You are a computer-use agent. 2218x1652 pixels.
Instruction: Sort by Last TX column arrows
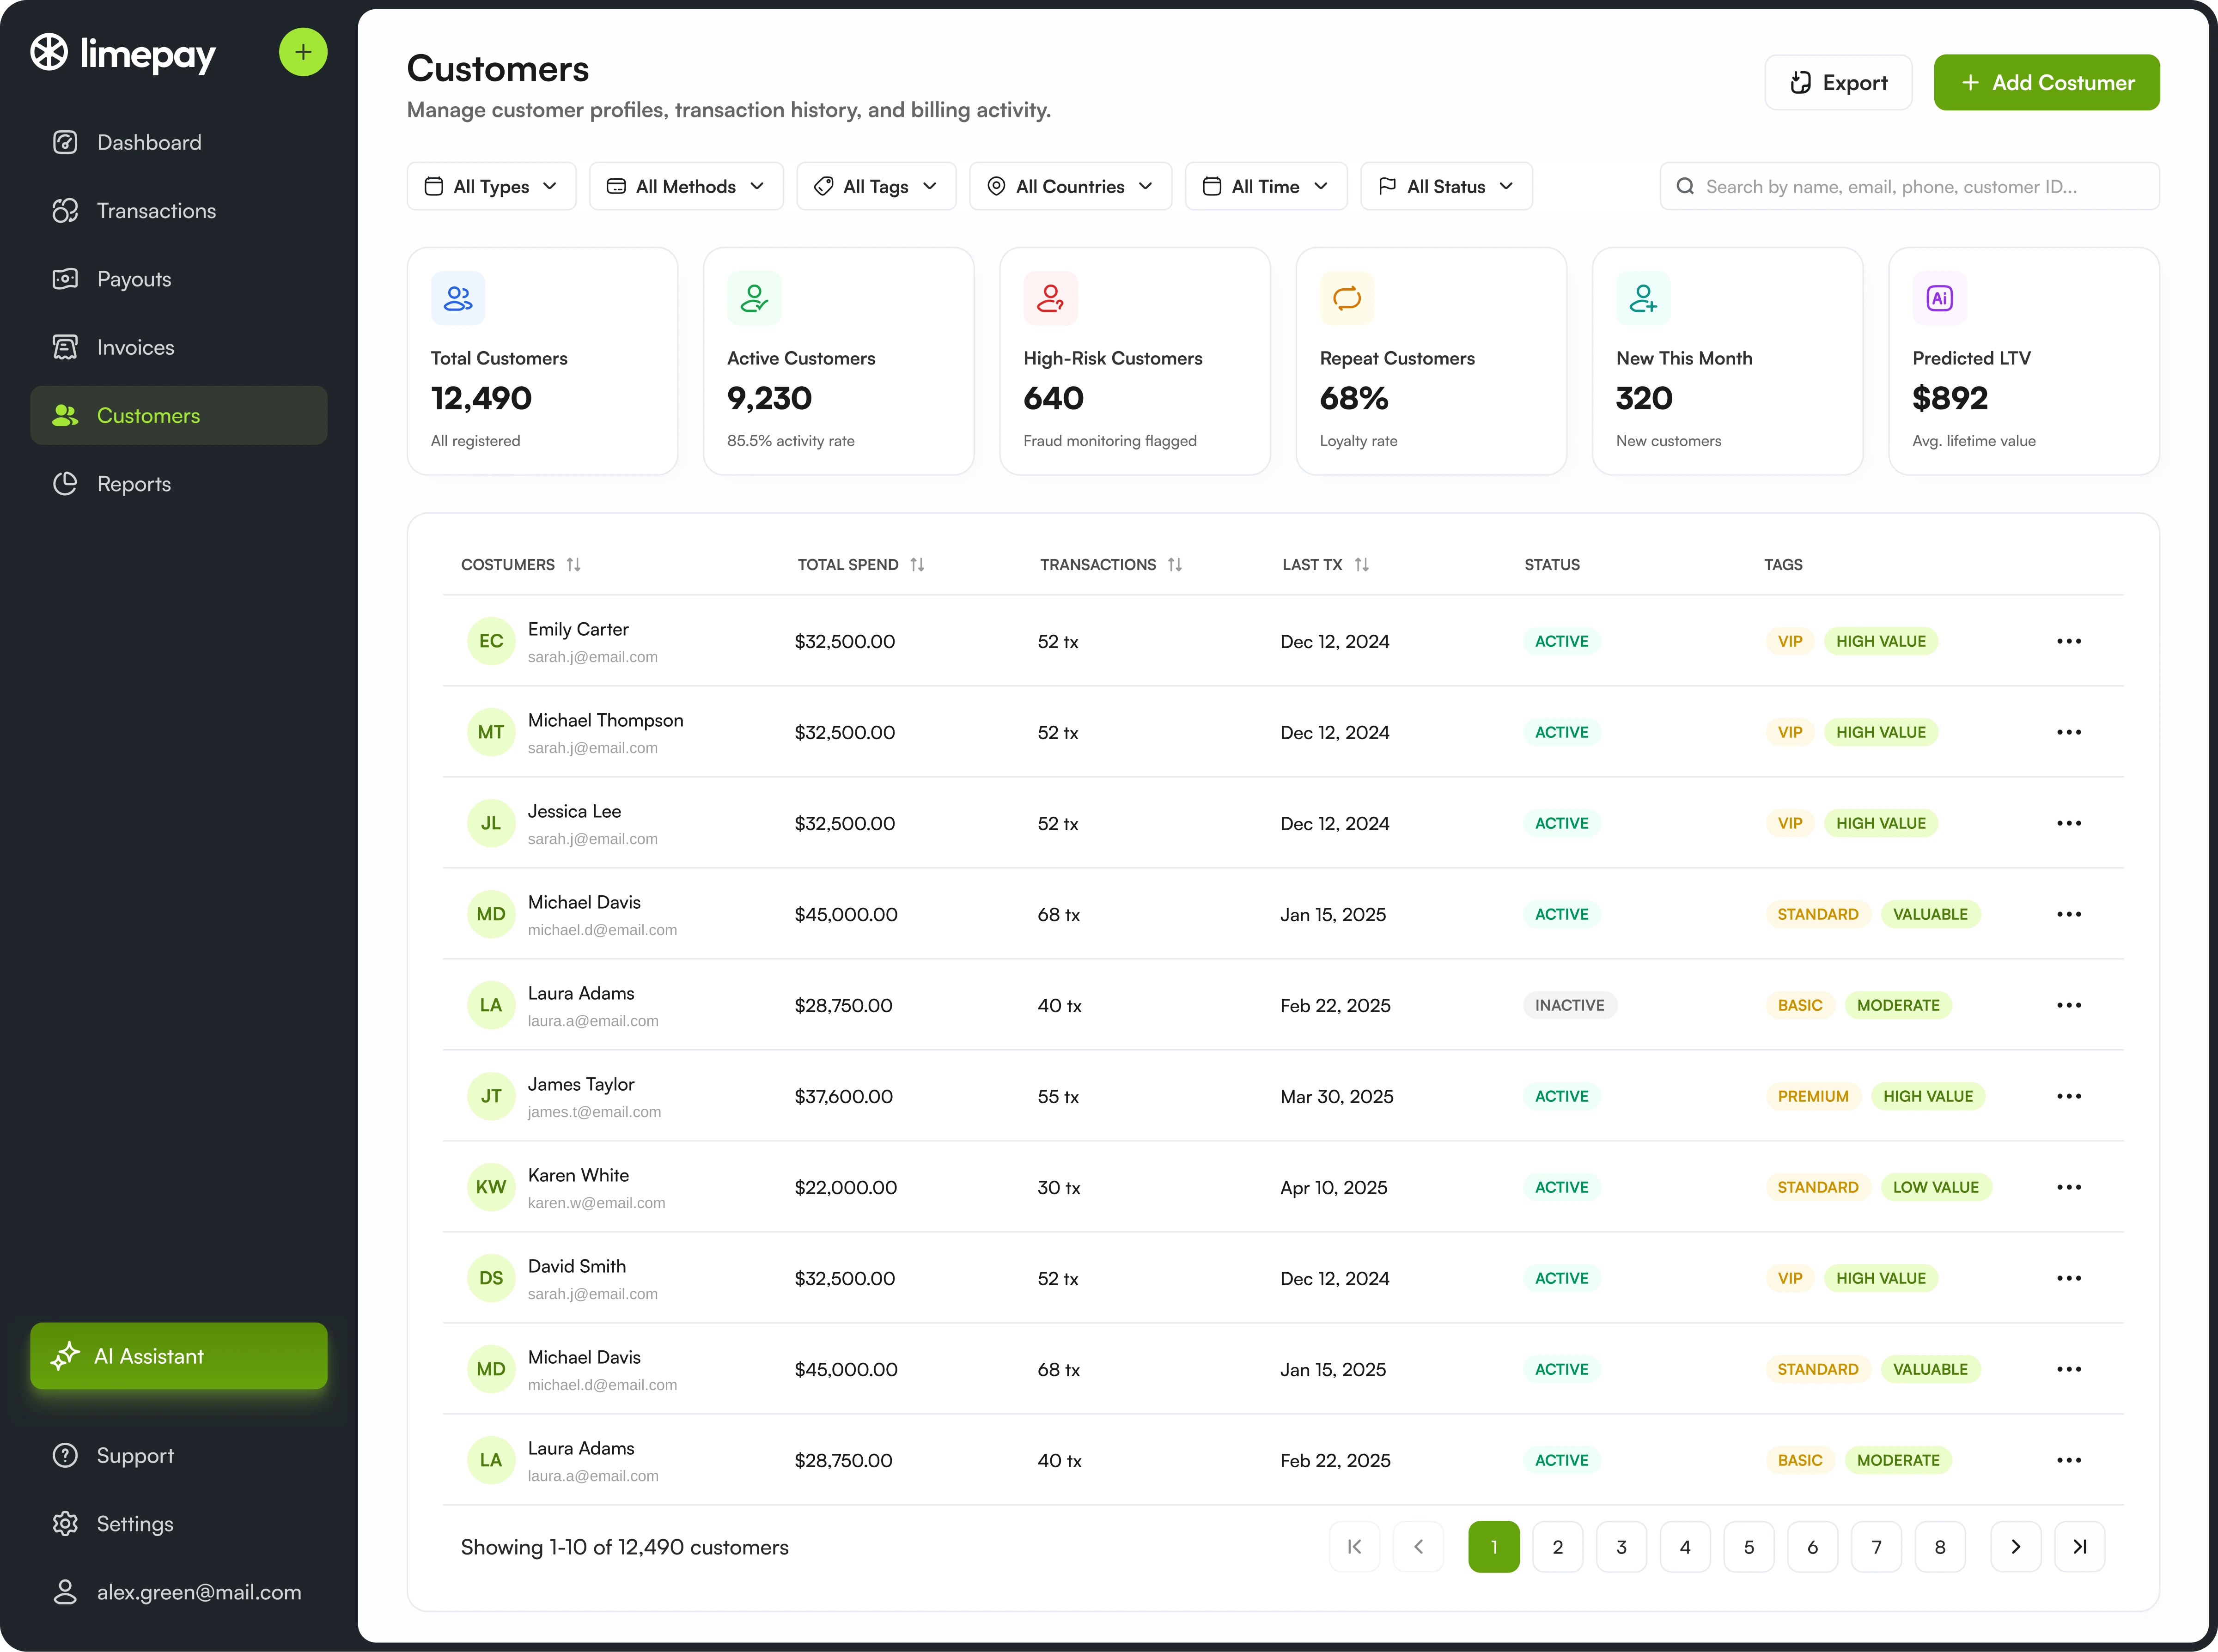pyautogui.click(x=1362, y=565)
